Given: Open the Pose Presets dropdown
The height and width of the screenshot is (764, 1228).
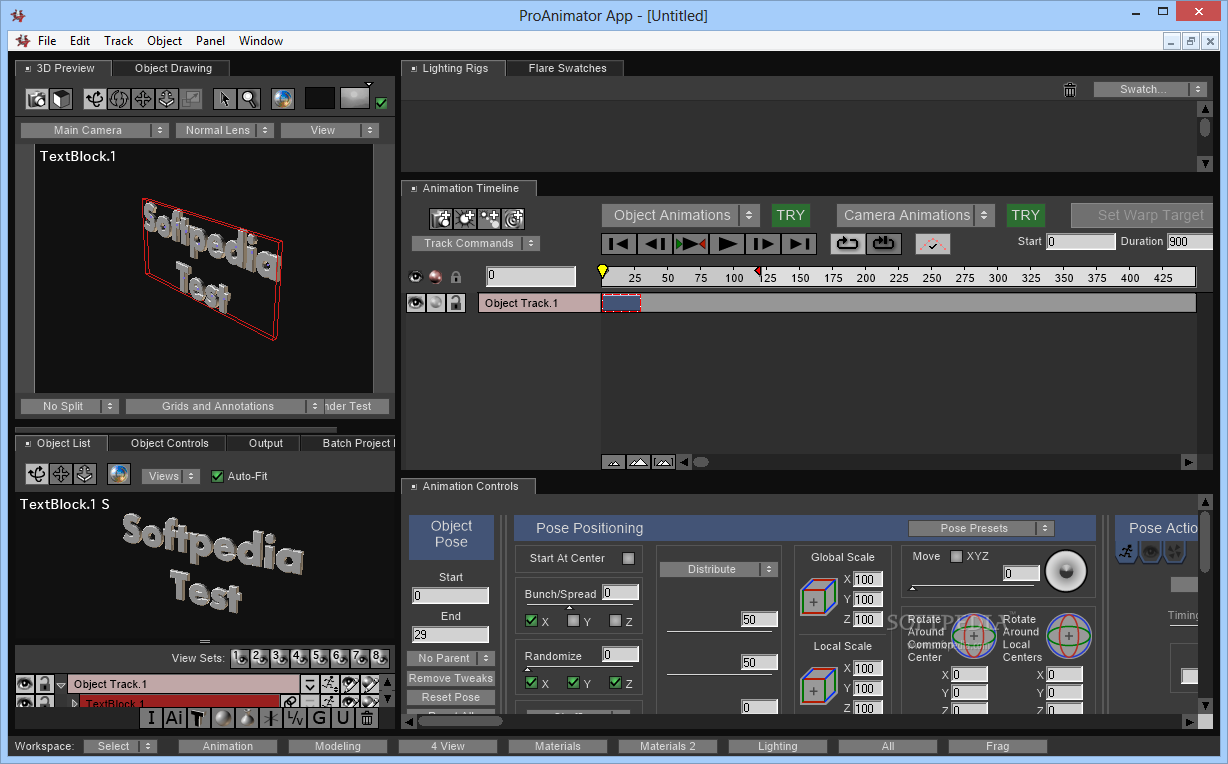Looking at the screenshot, I should [x=981, y=528].
